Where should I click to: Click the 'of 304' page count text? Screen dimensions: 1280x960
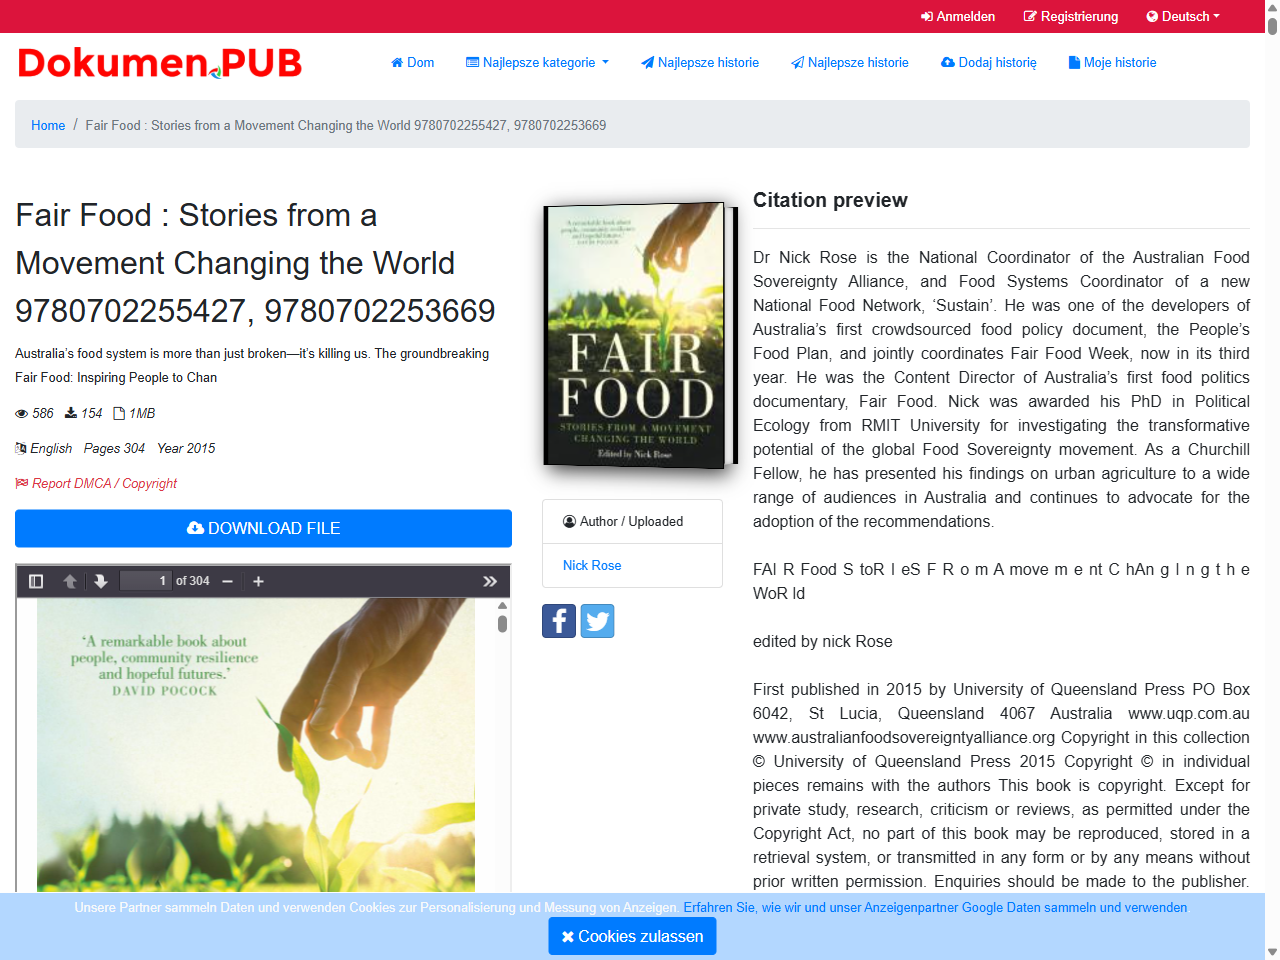pos(193,581)
